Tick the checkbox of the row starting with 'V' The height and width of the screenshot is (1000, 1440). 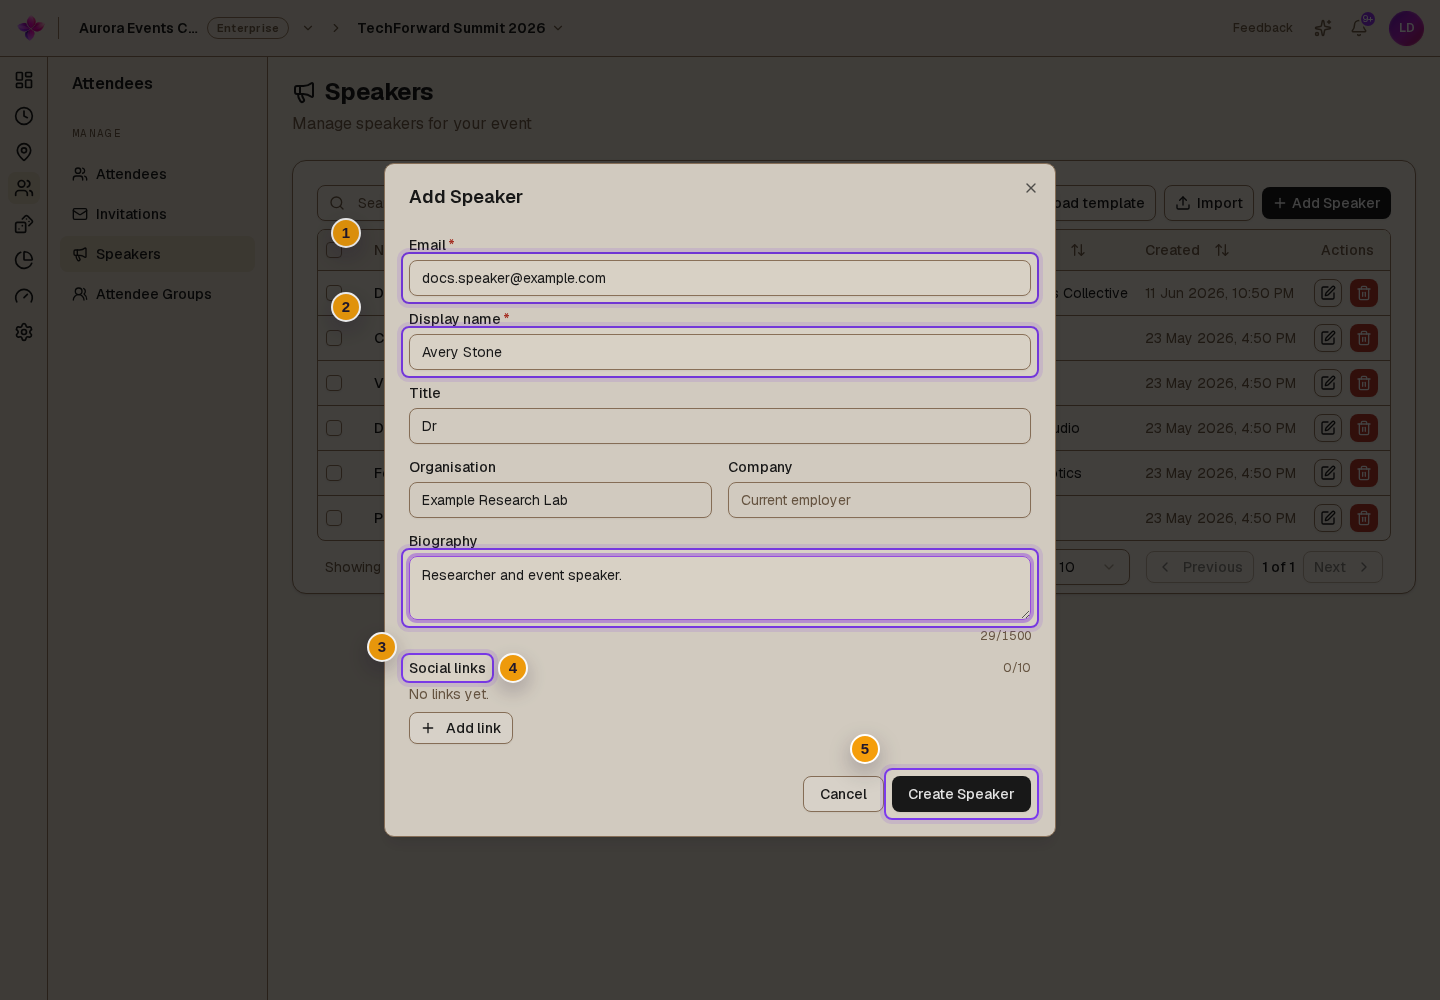click(334, 383)
